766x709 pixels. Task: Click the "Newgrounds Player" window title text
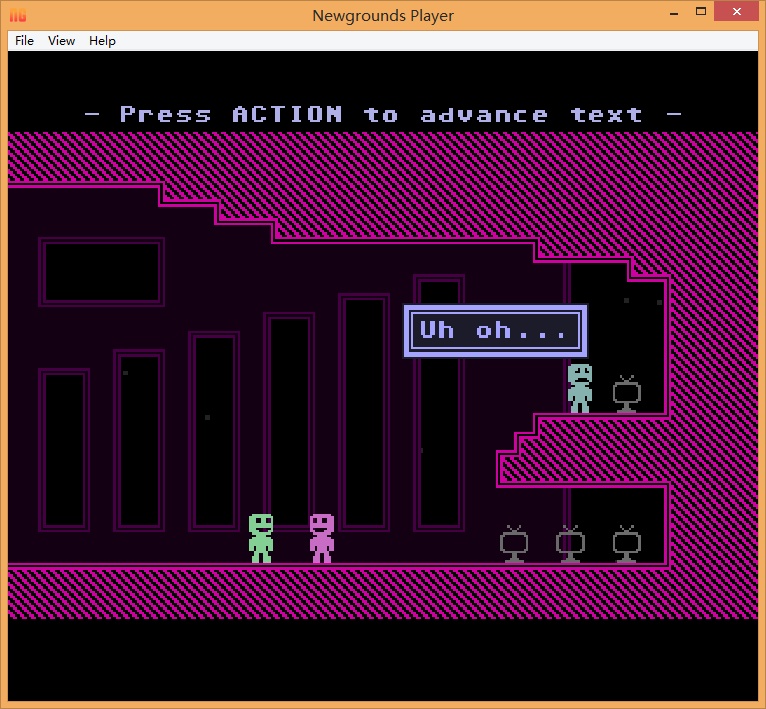tap(383, 15)
